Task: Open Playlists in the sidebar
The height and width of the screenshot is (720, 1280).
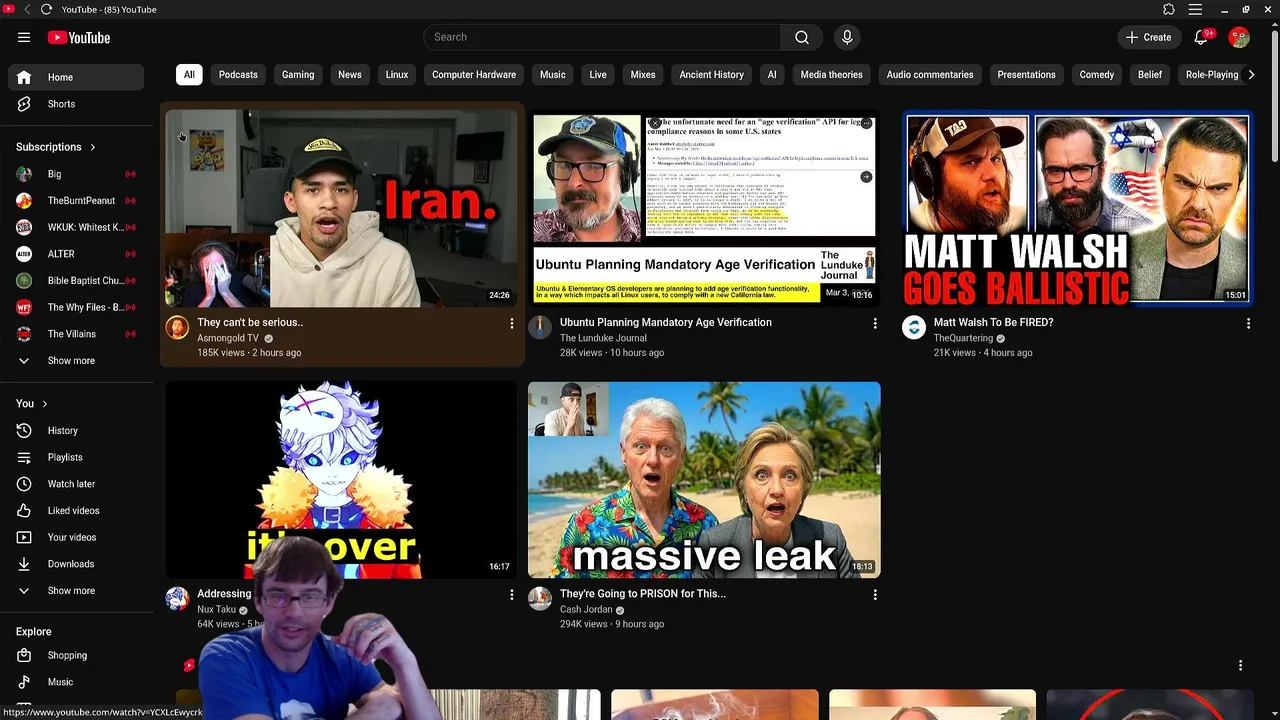Action: pos(76,457)
